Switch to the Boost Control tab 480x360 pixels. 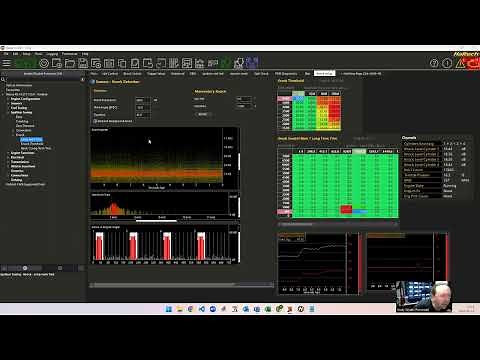[132, 73]
